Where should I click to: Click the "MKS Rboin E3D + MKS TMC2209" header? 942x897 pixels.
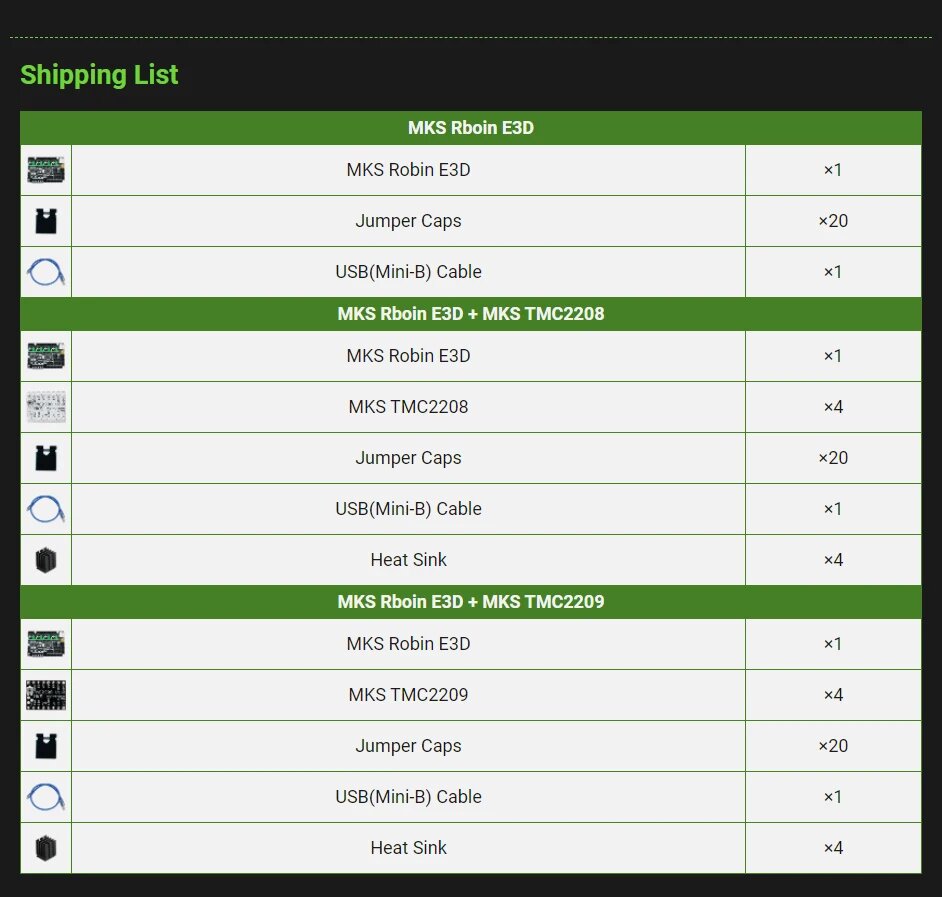pyautogui.click(x=470, y=602)
